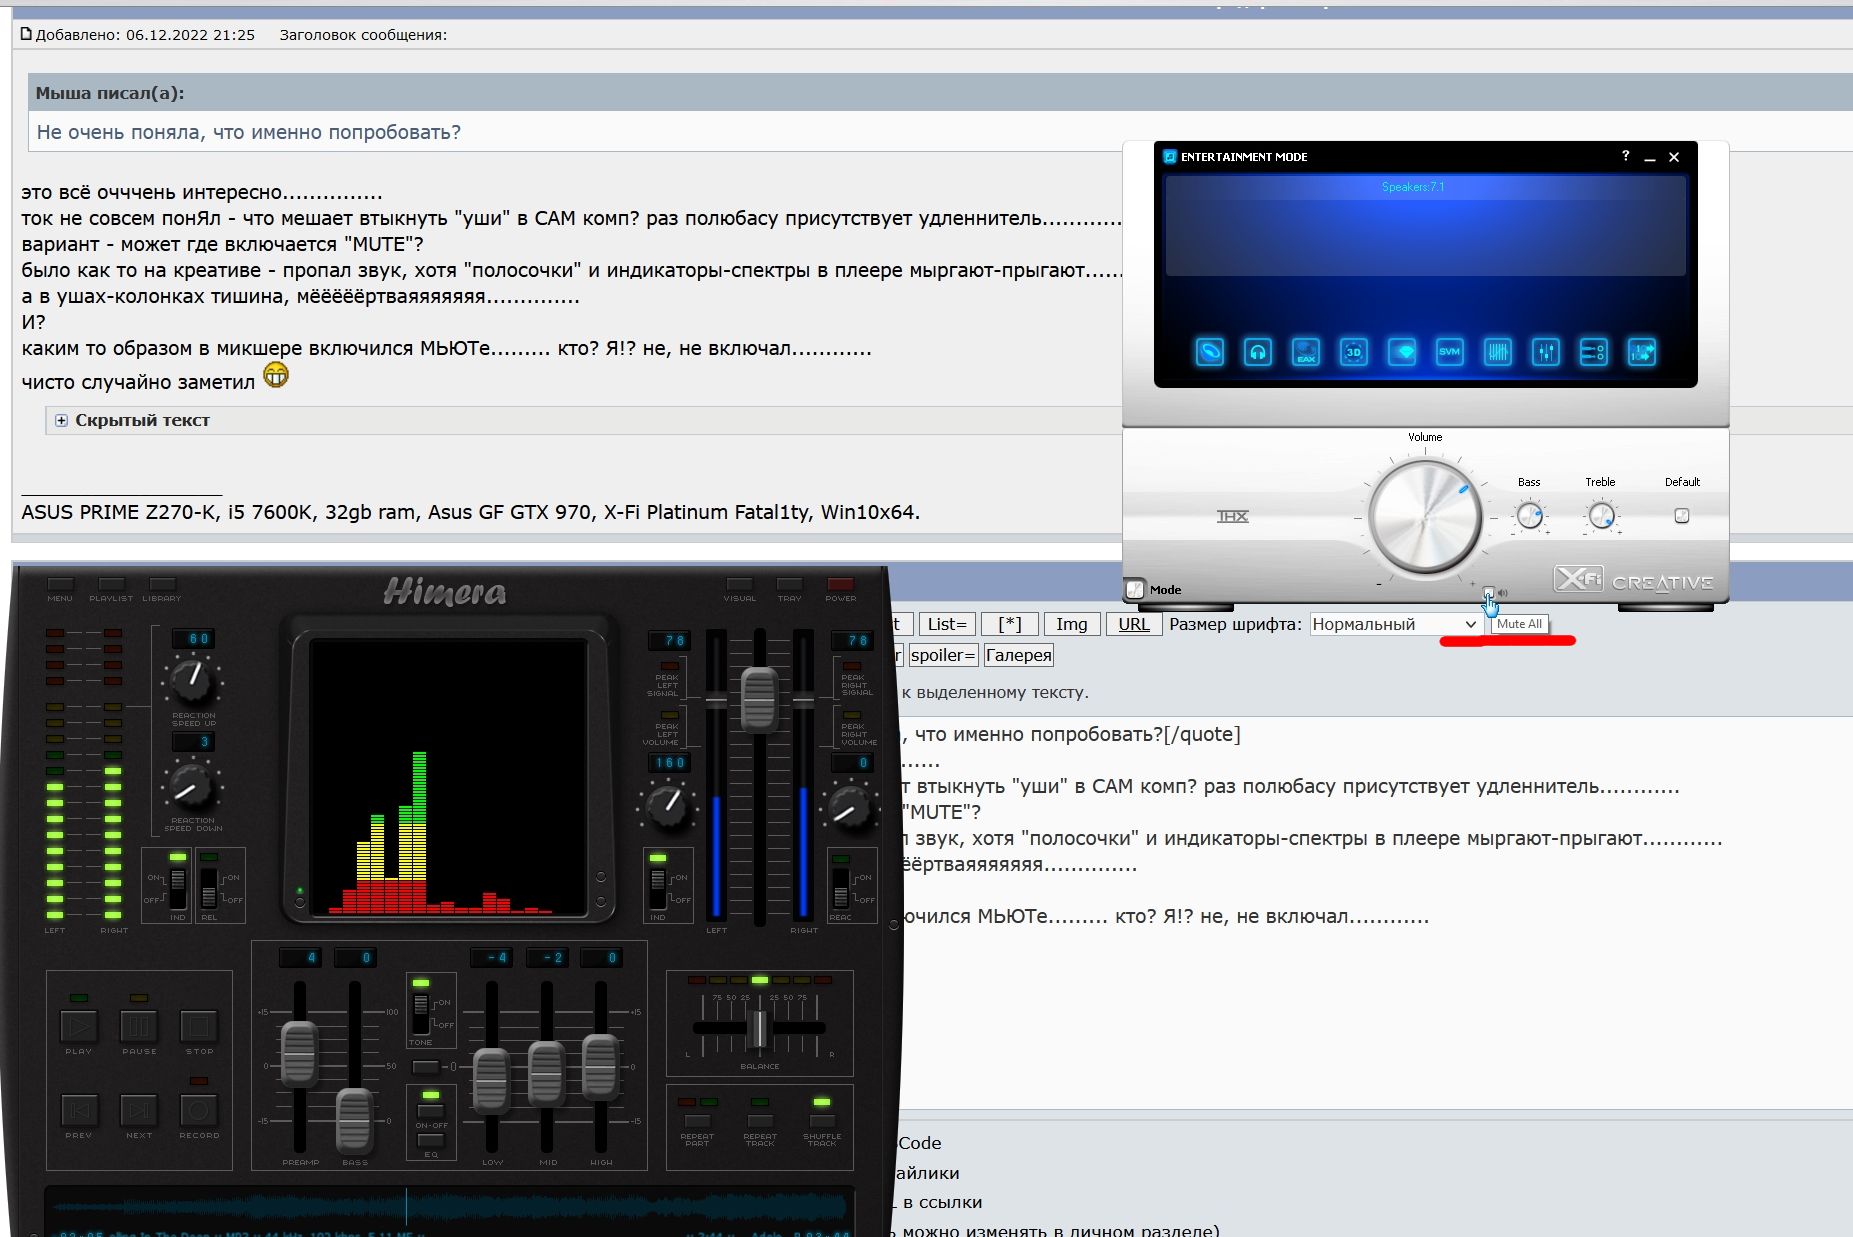Toggle the REAC switch in Himera

point(841,888)
